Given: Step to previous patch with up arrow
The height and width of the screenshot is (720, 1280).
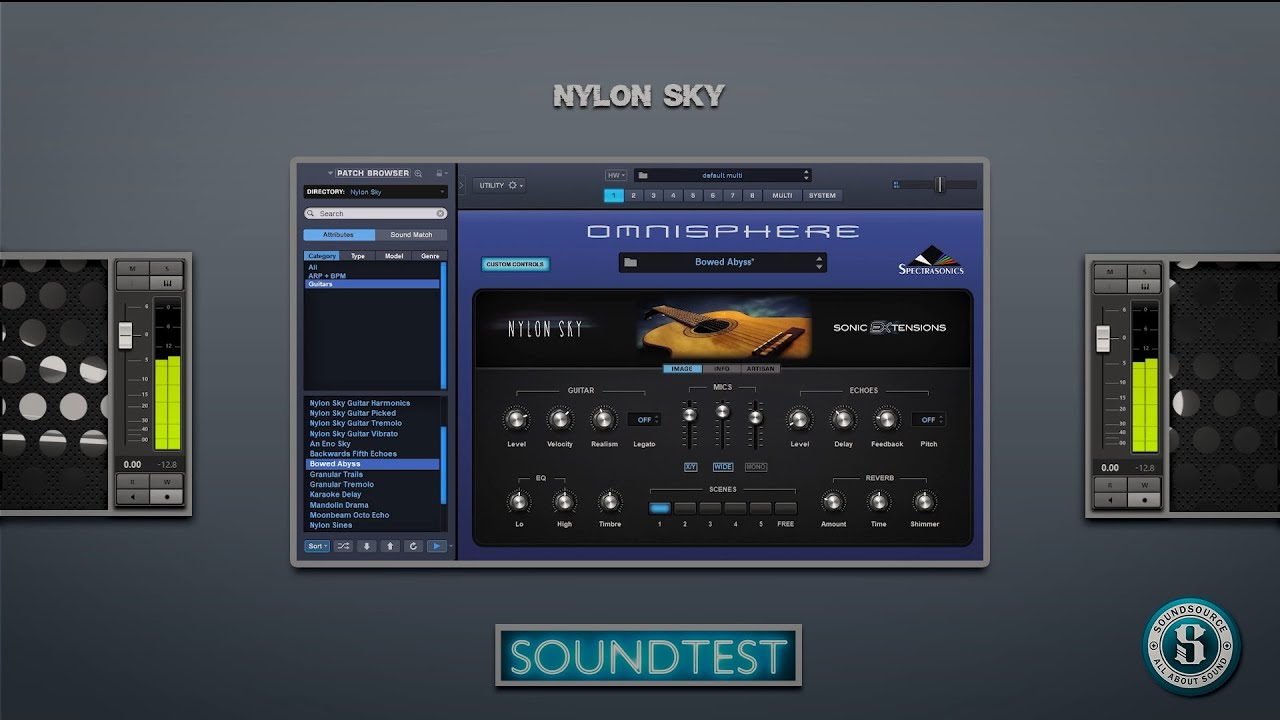Looking at the screenshot, I should [390, 546].
